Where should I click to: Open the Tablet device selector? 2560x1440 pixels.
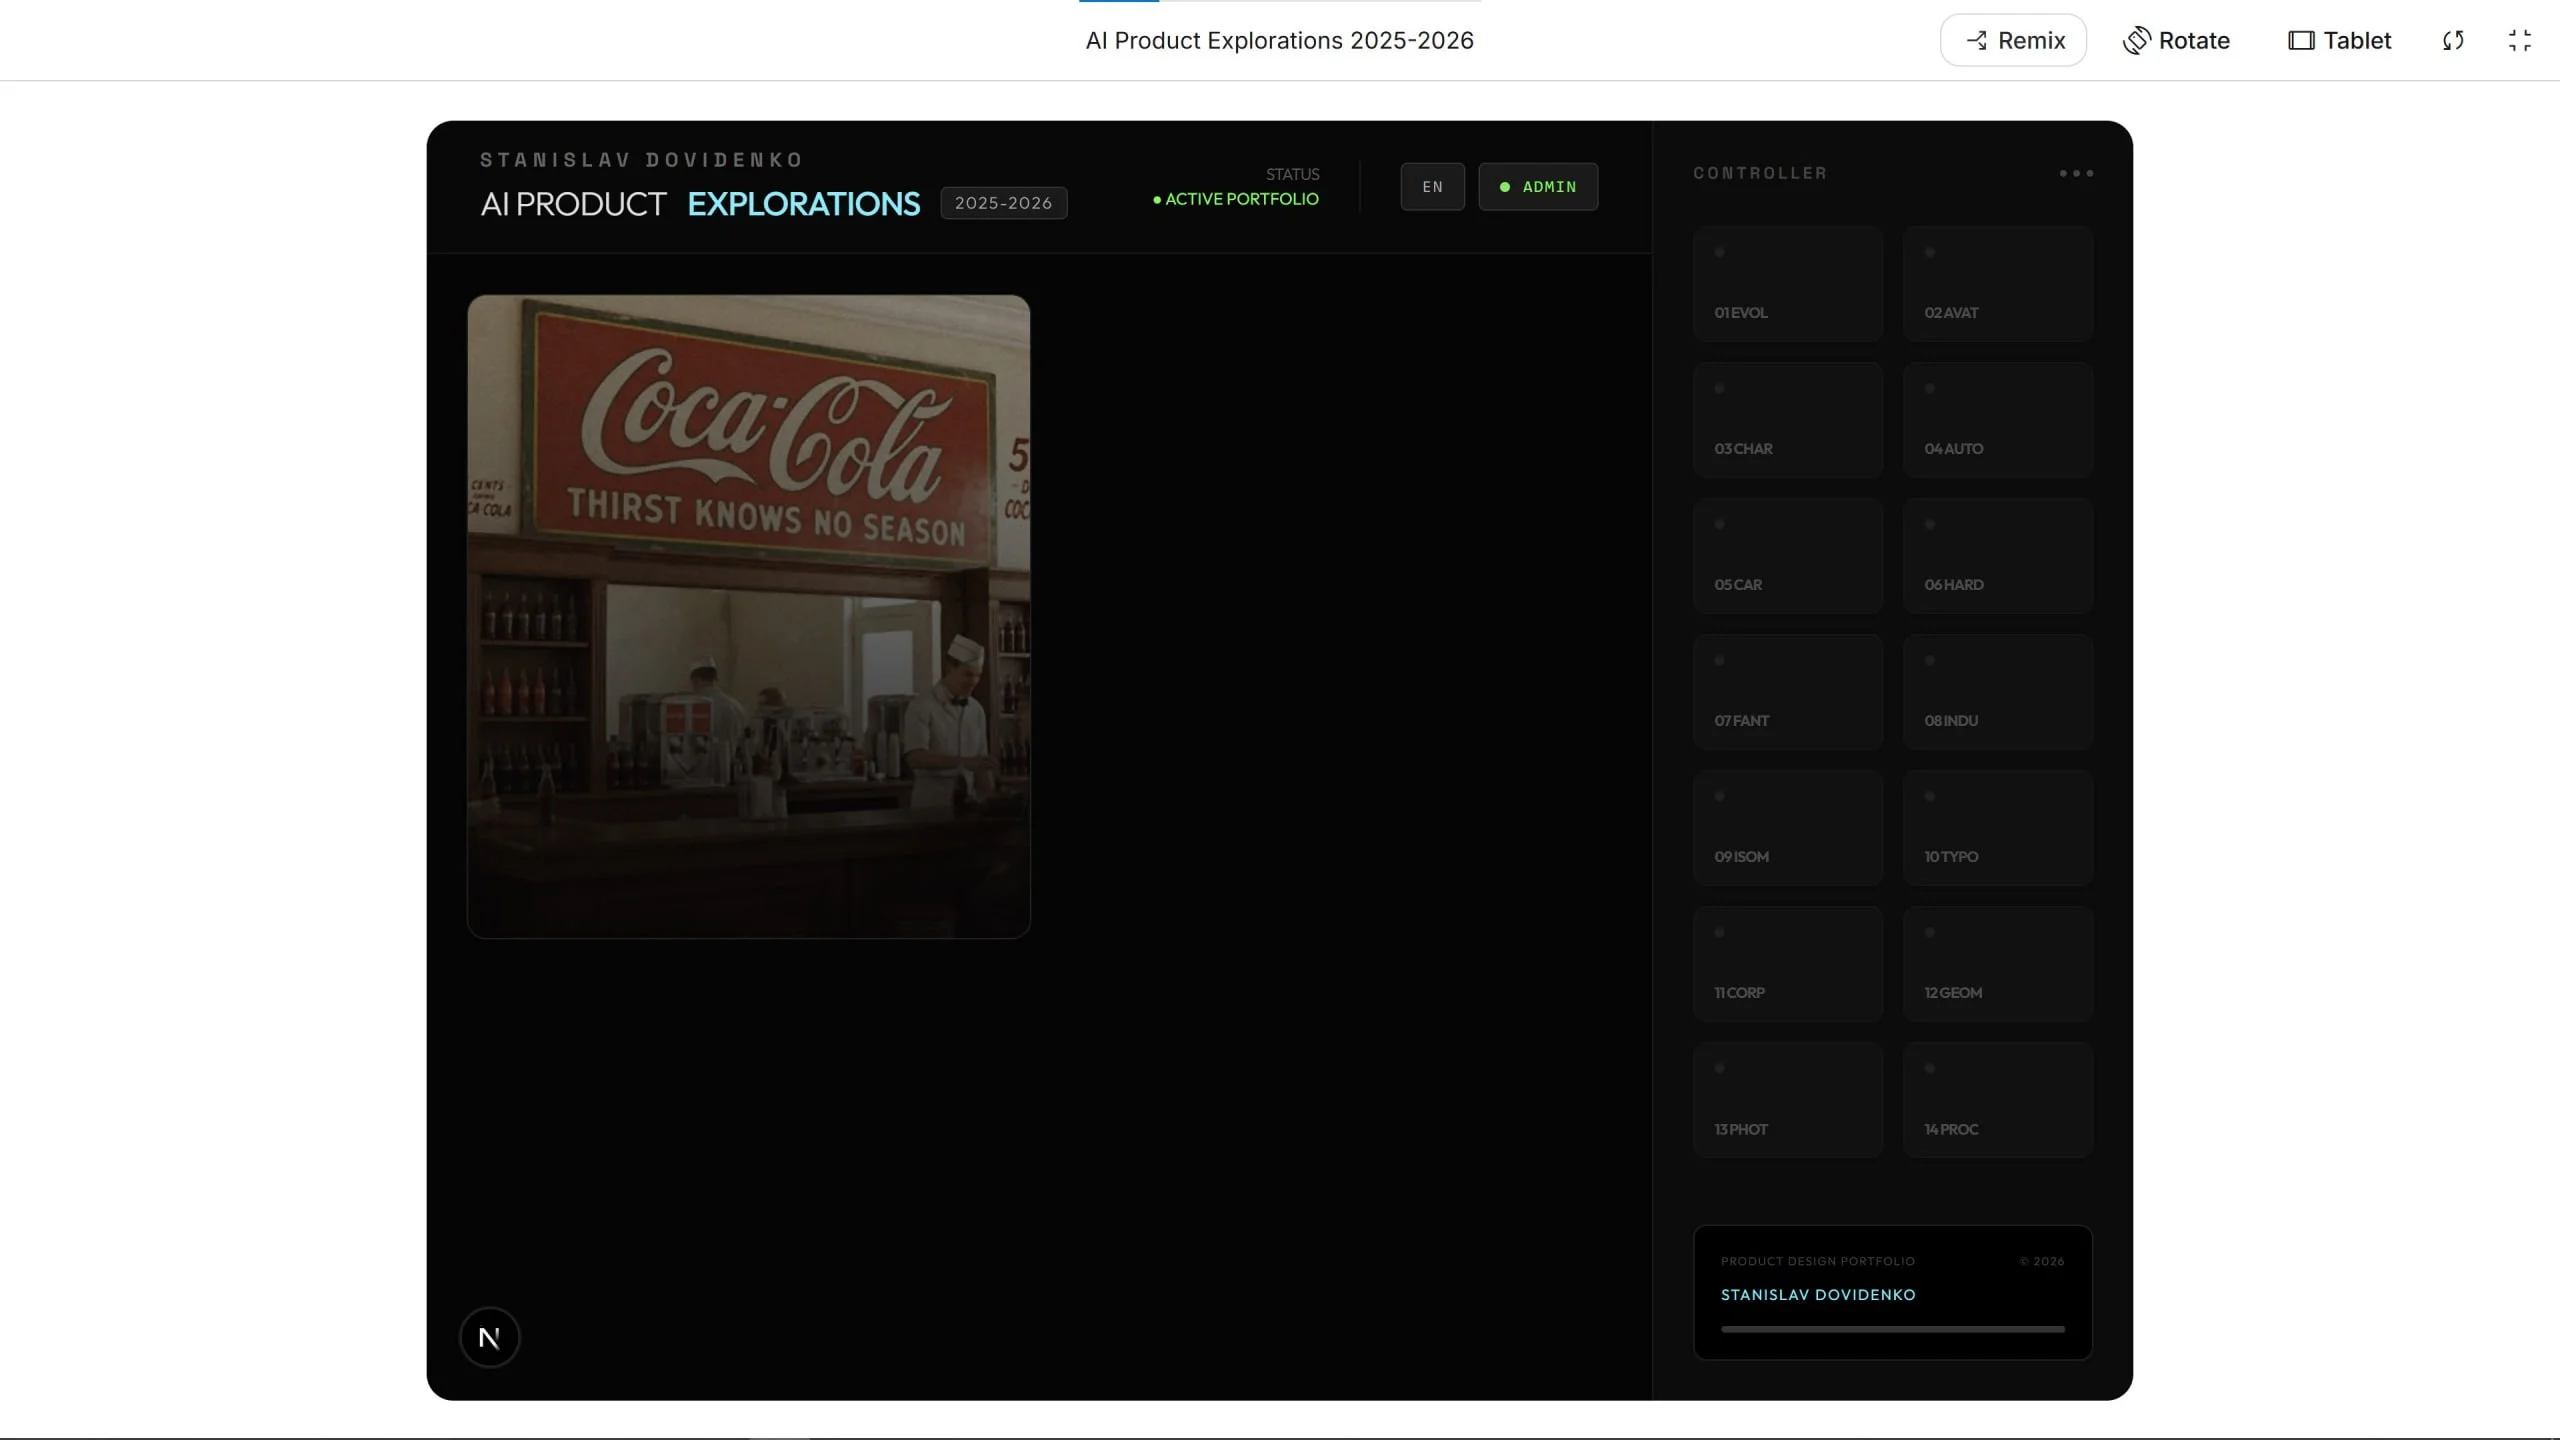click(x=2339, y=40)
